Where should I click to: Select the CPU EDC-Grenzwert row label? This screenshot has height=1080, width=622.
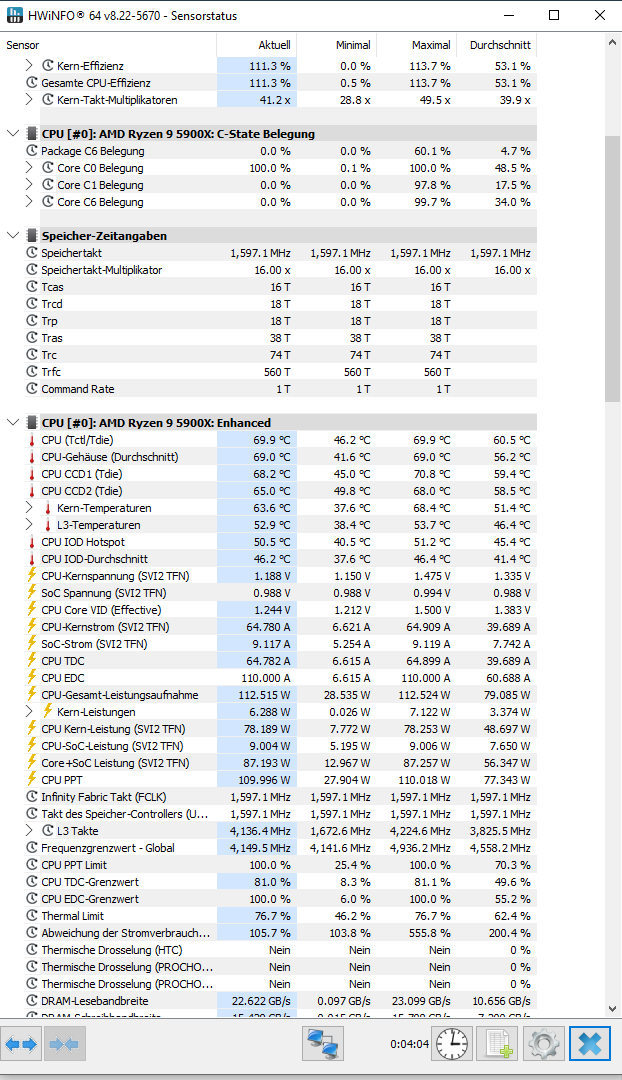90,899
